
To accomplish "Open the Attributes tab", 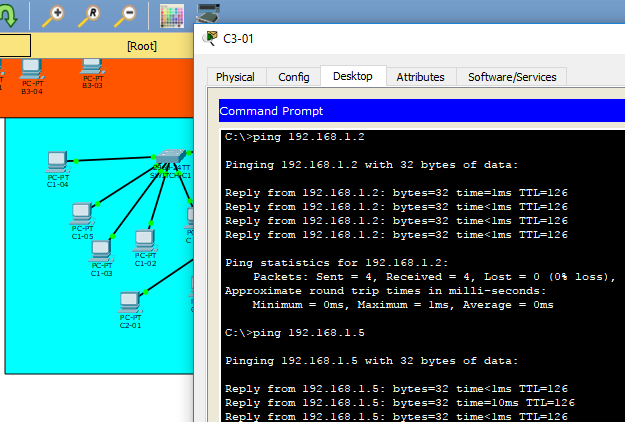I will tap(420, 77).
